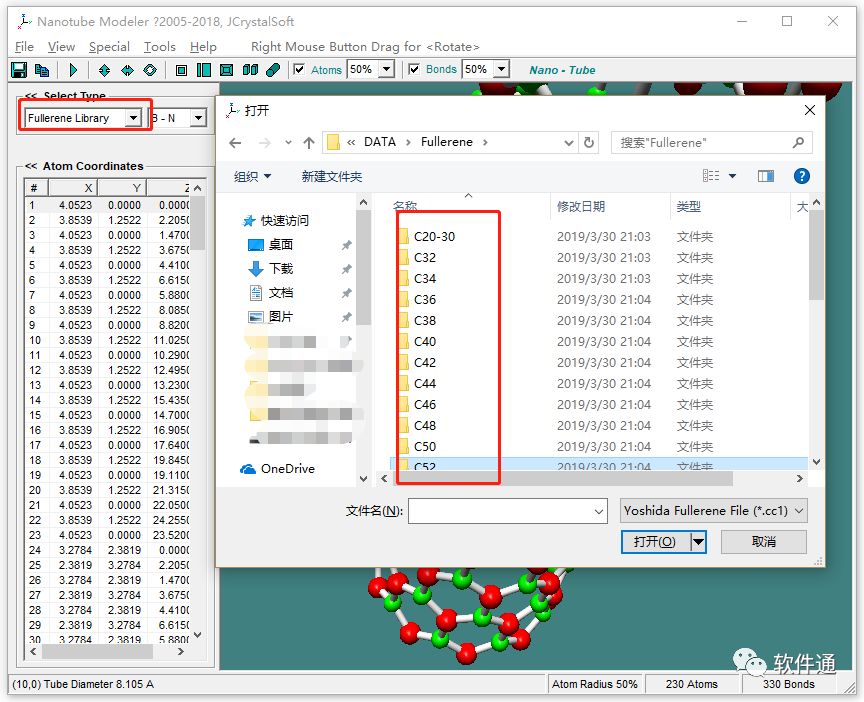Go up one folder level

[x=309, y=143]
